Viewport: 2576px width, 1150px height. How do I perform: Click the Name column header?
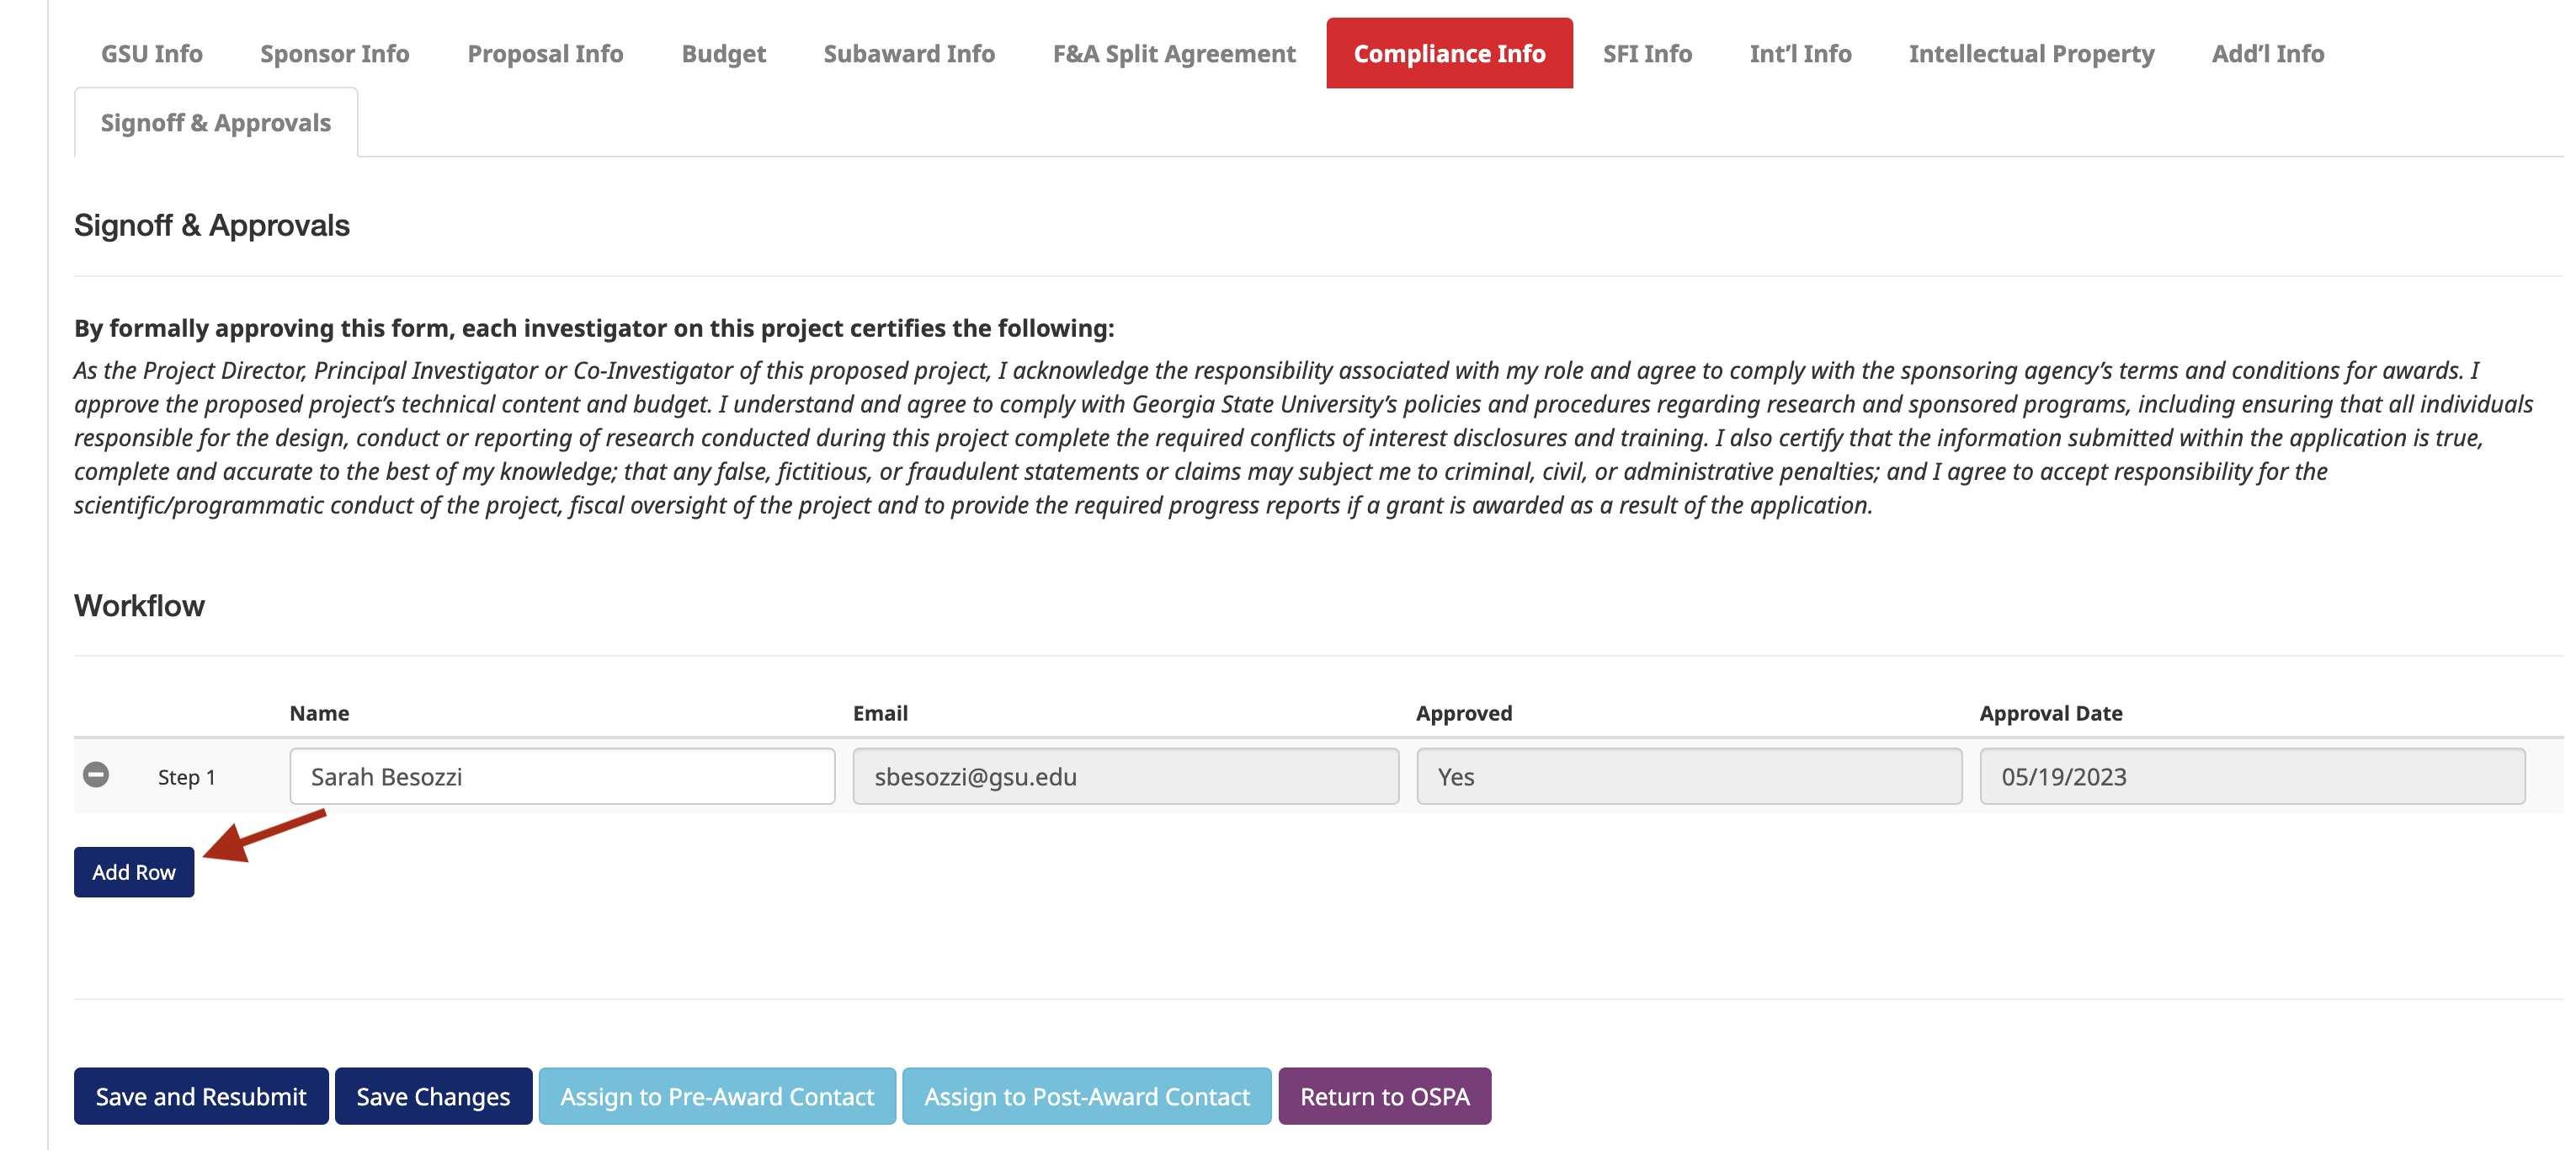pos(319,713)
